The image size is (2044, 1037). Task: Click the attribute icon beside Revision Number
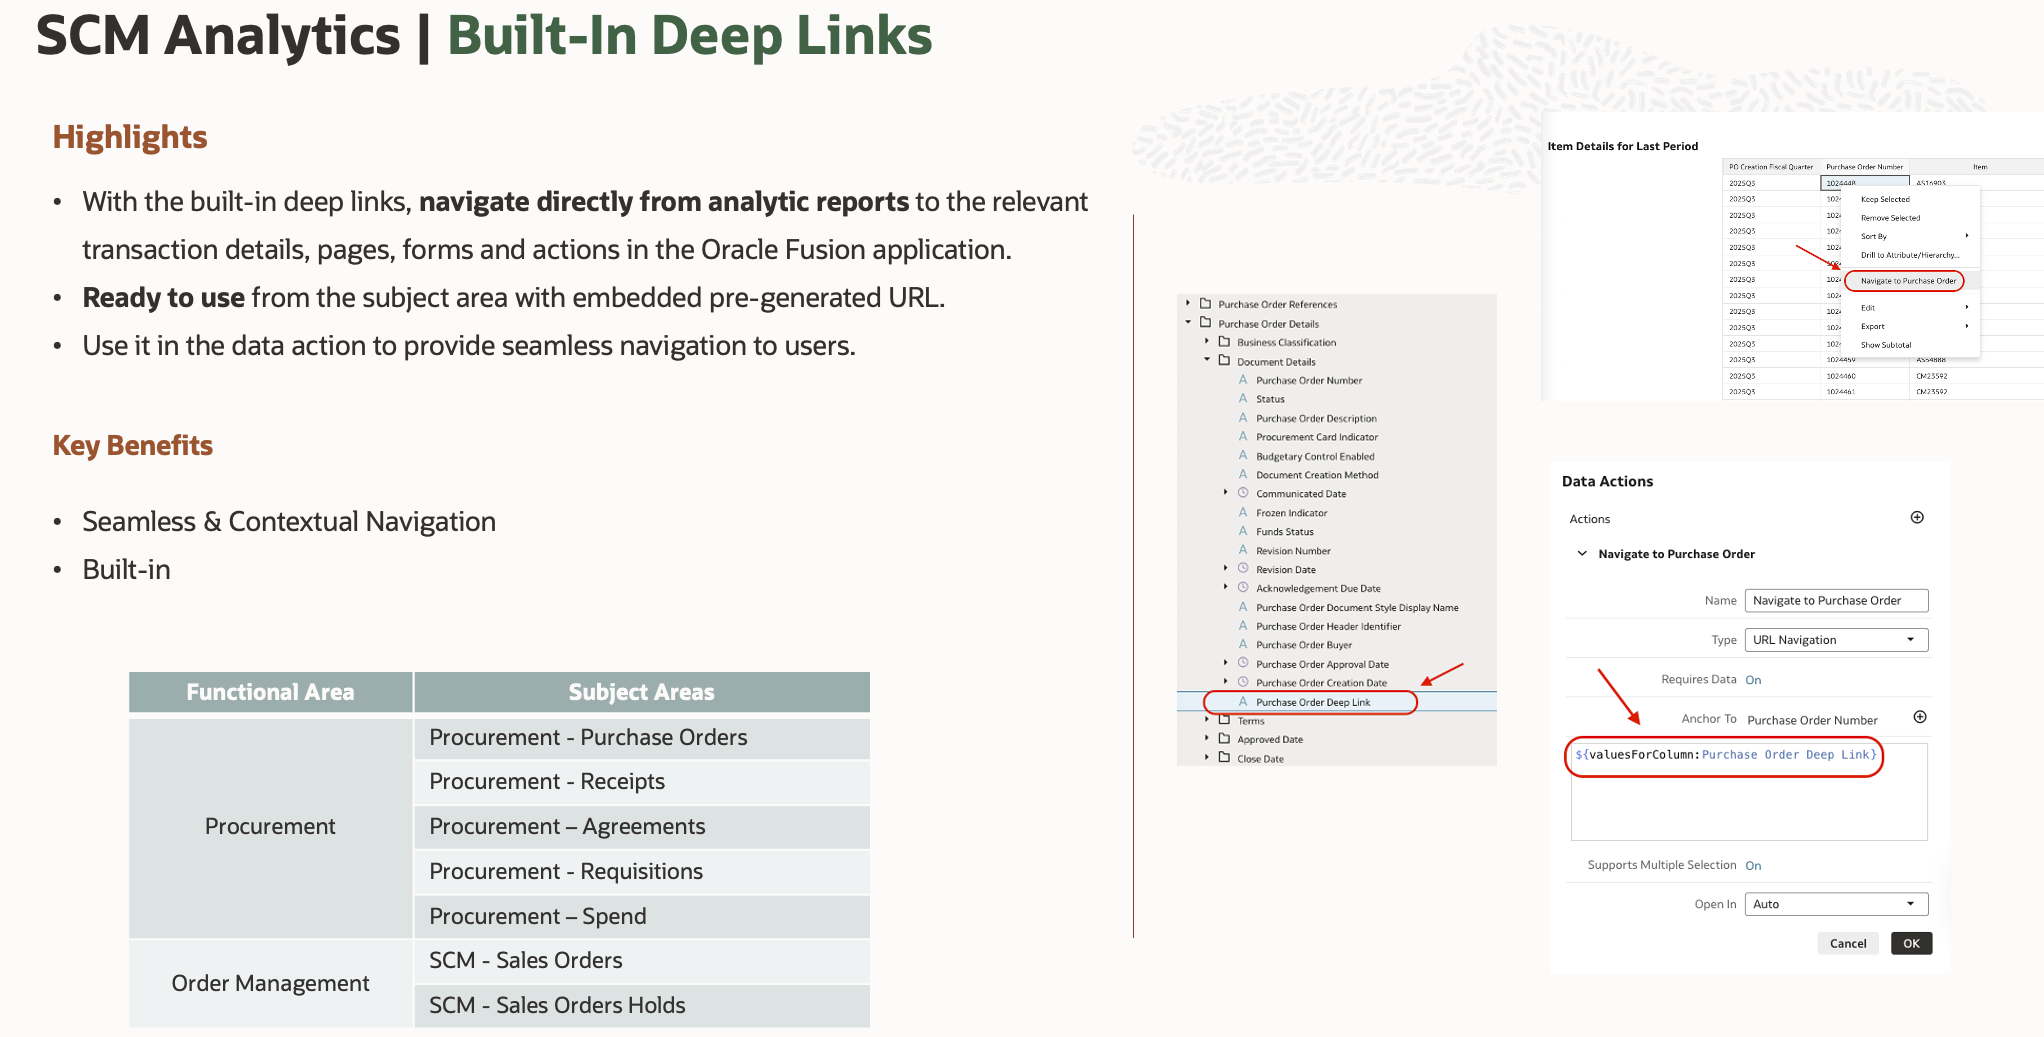point(1243,550)
